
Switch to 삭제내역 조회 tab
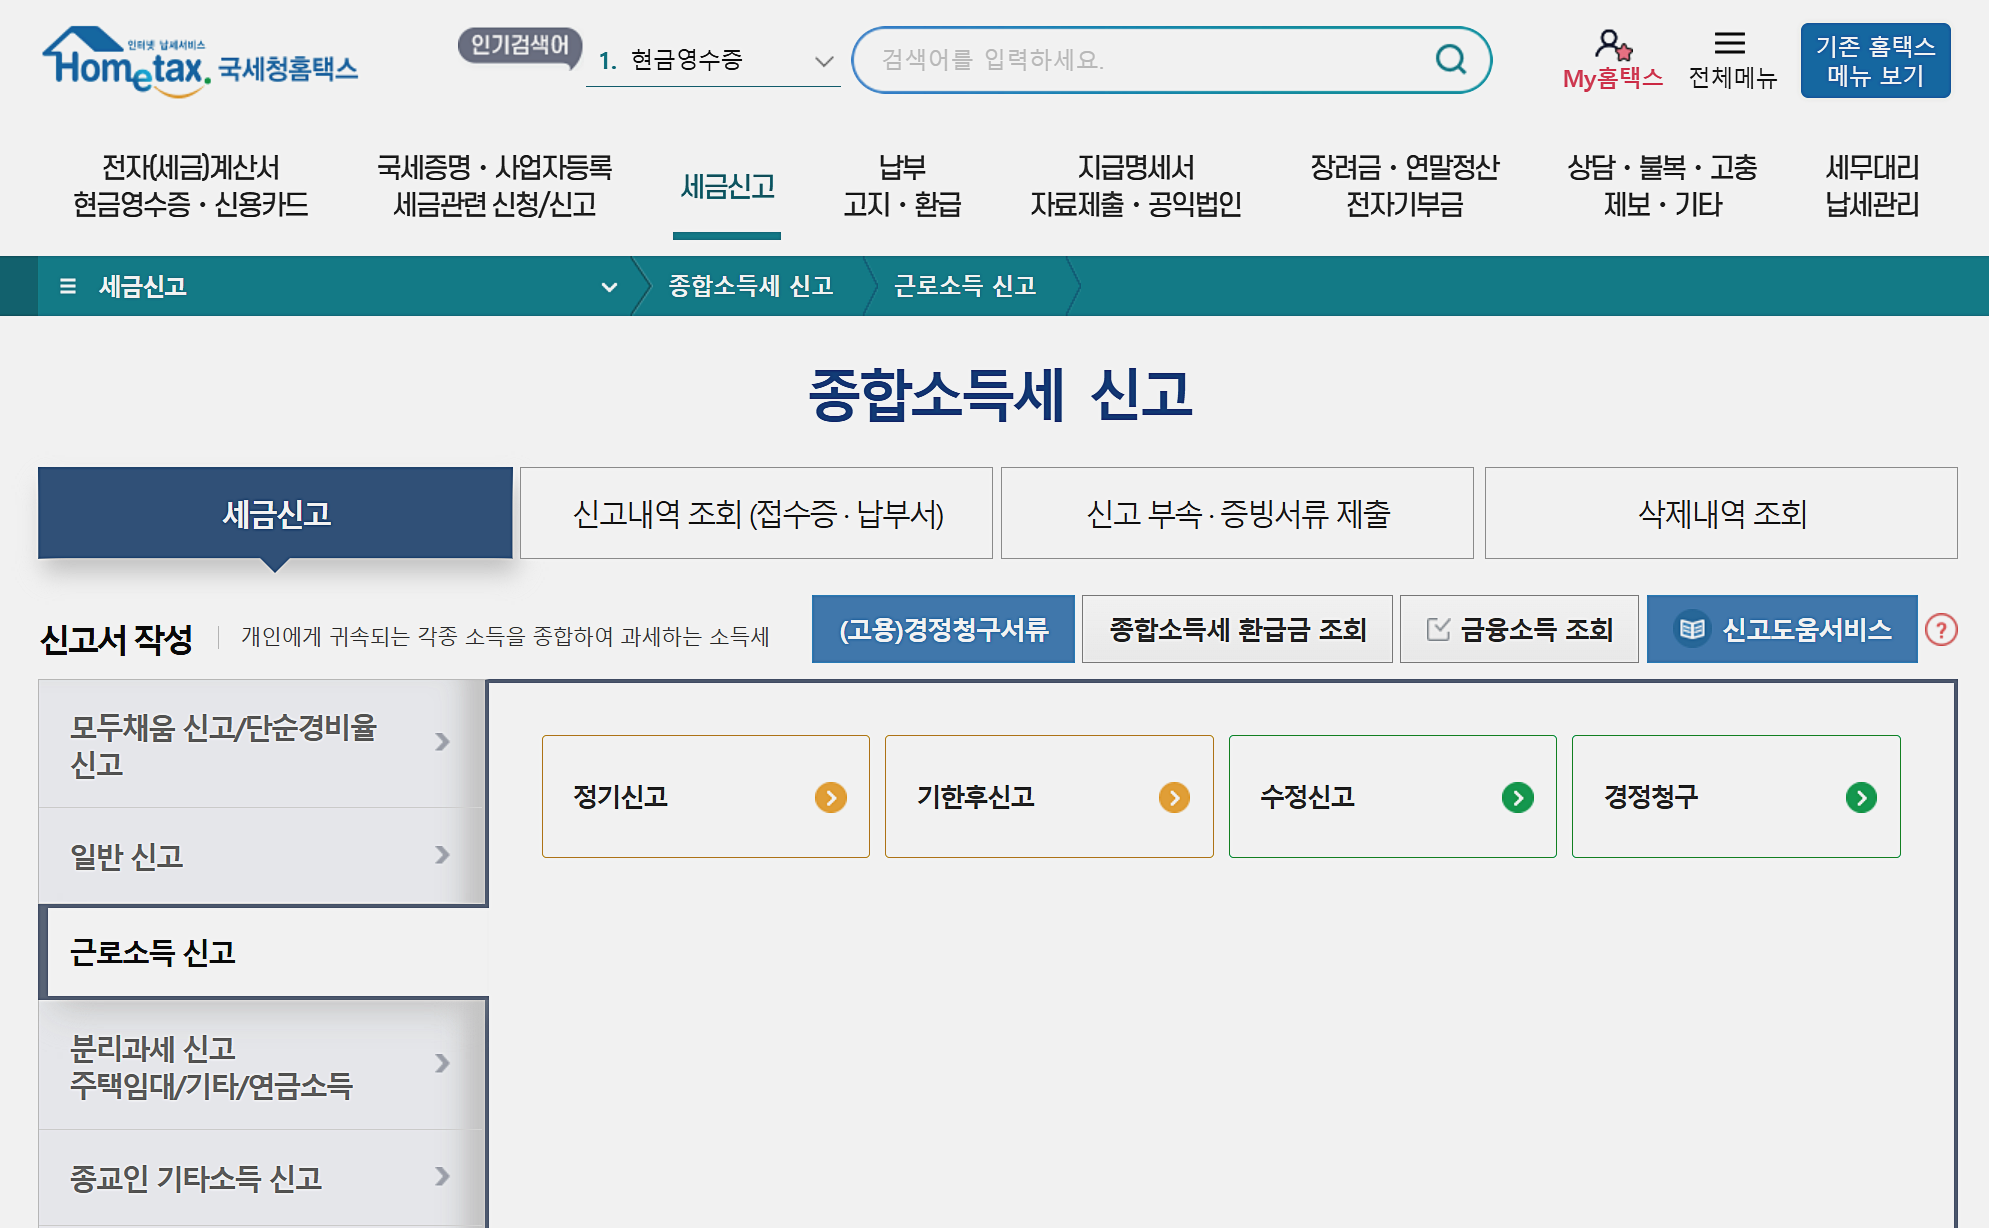(x=1721, y=513)
